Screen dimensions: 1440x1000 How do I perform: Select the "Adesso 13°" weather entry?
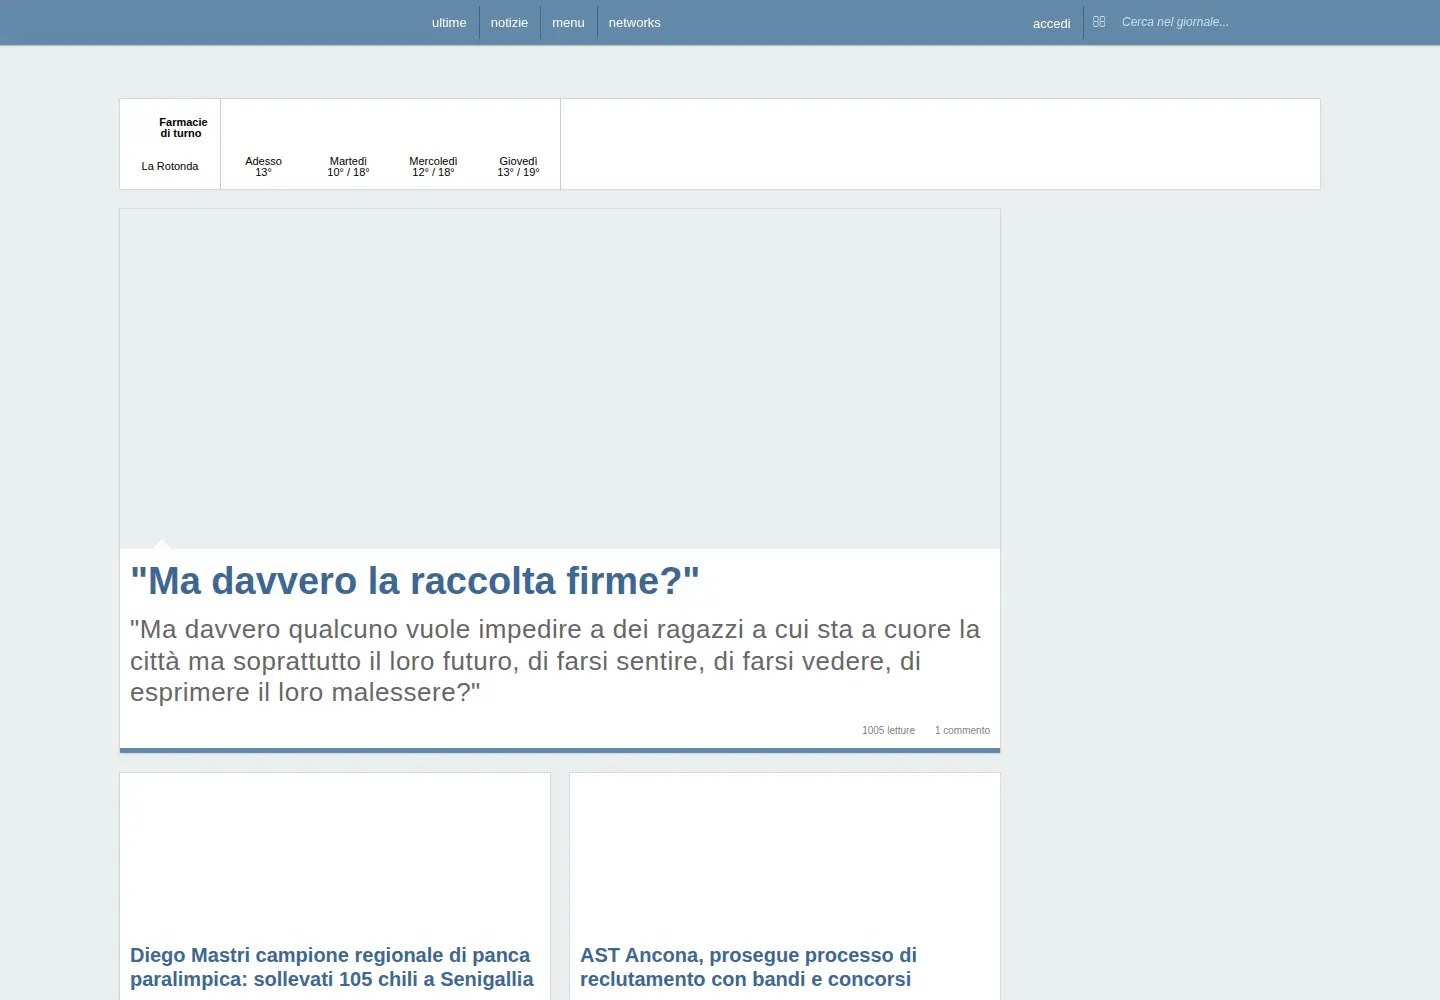pos(263,166)
